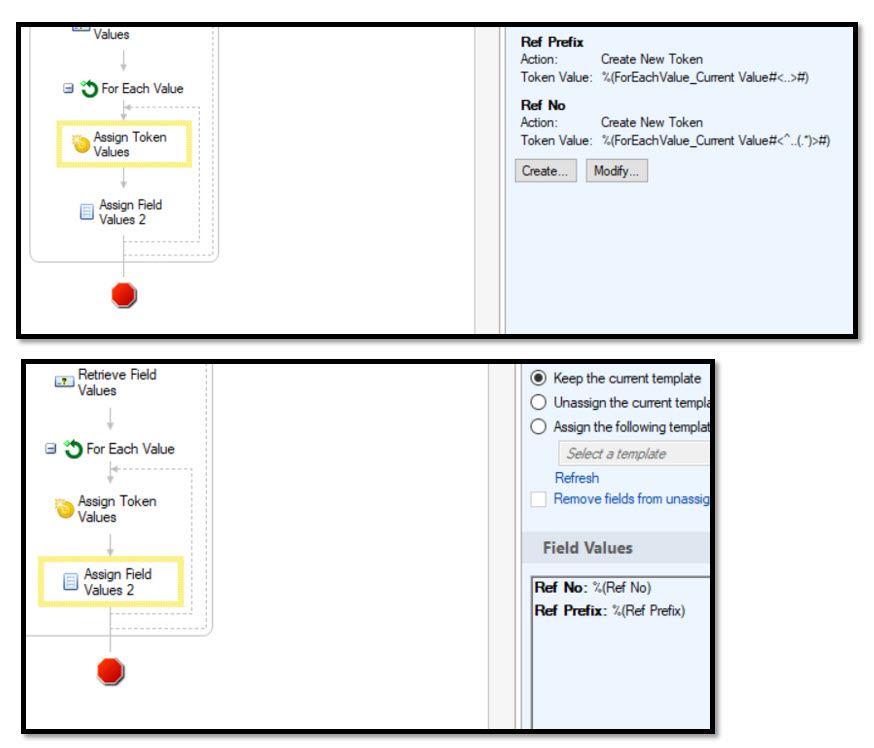Click the For Each Value loop icon in bottom workflow
The width and height of the screenshot is (874, 748).
point(73,449)
